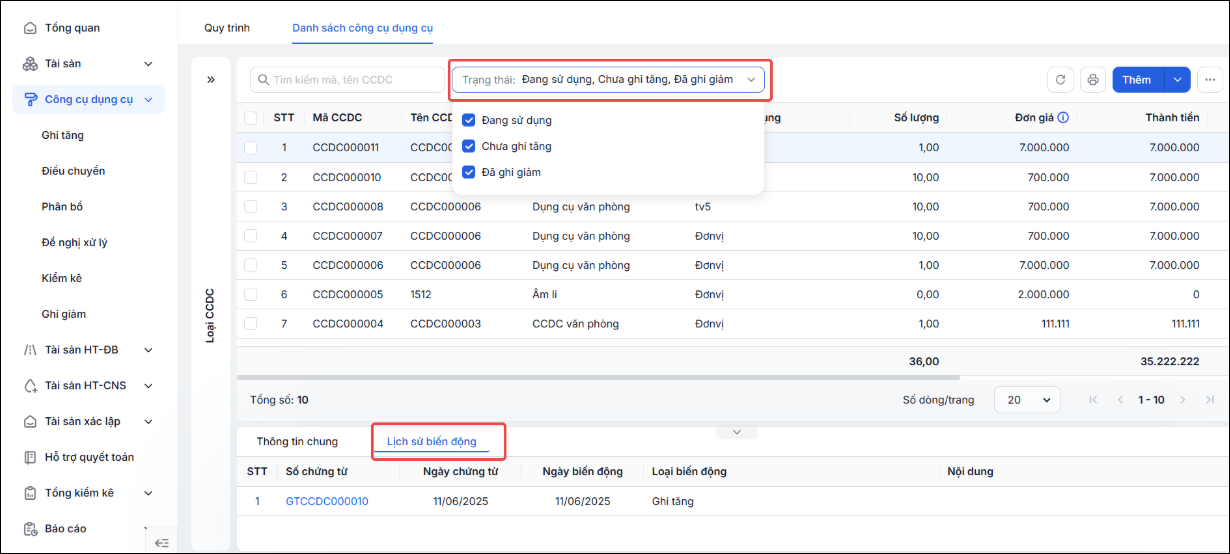This screenshot has width=1230, height=554.
Task: Open the Thêm button dropdown arrow
Action: (1178, 80)
